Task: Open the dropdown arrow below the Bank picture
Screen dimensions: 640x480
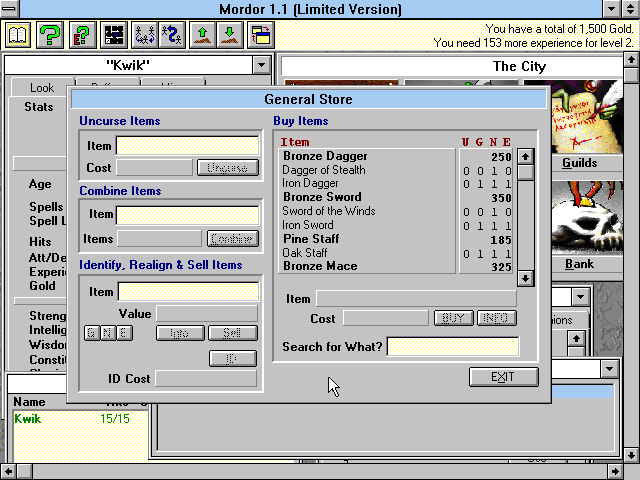Action: pos(580,297)
